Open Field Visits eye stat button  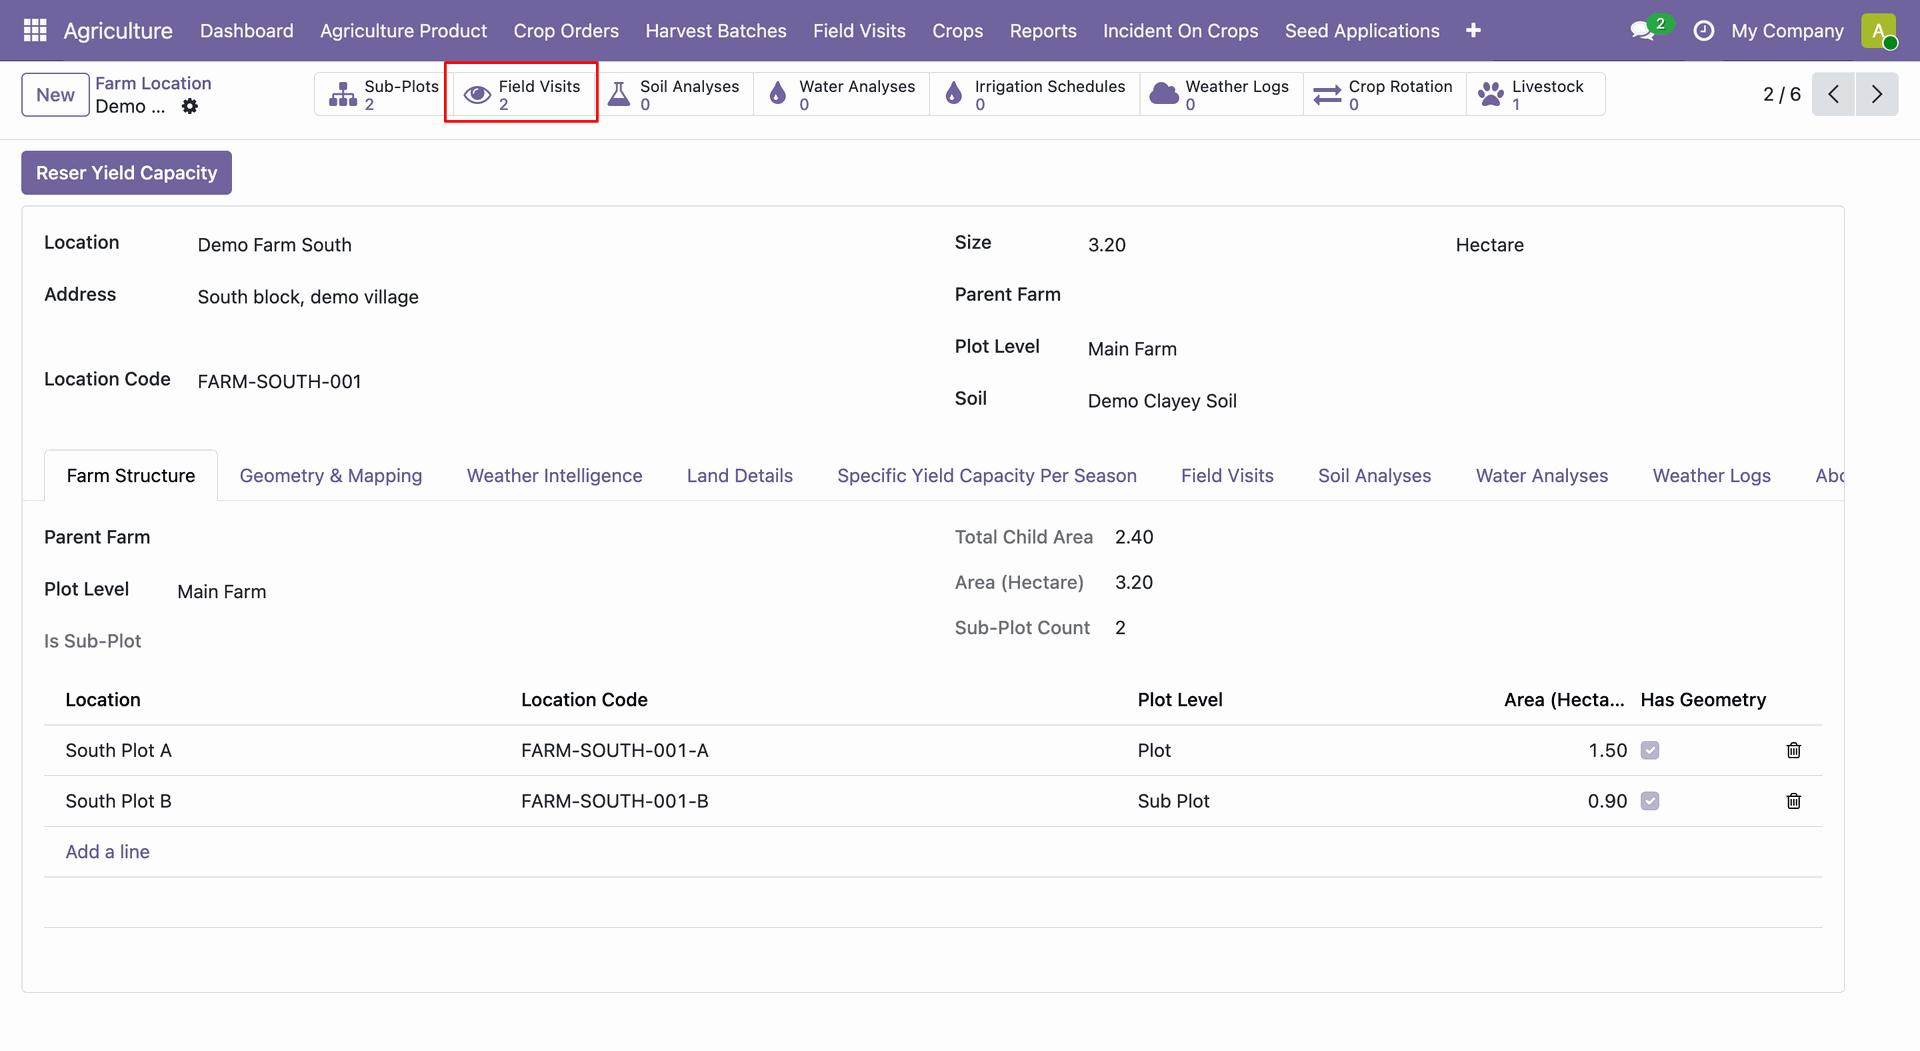tap(522, 94)
